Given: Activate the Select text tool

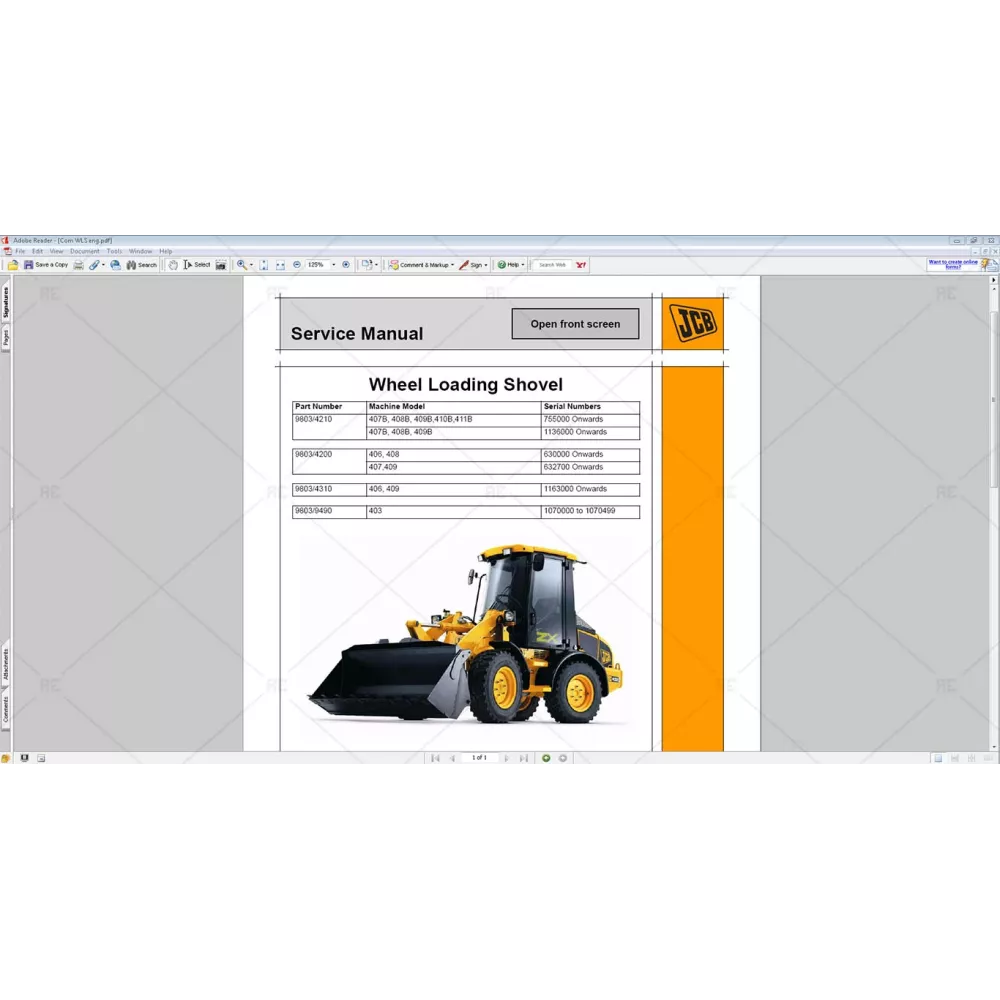Looking at the screenshot, I should click(197, 265).
